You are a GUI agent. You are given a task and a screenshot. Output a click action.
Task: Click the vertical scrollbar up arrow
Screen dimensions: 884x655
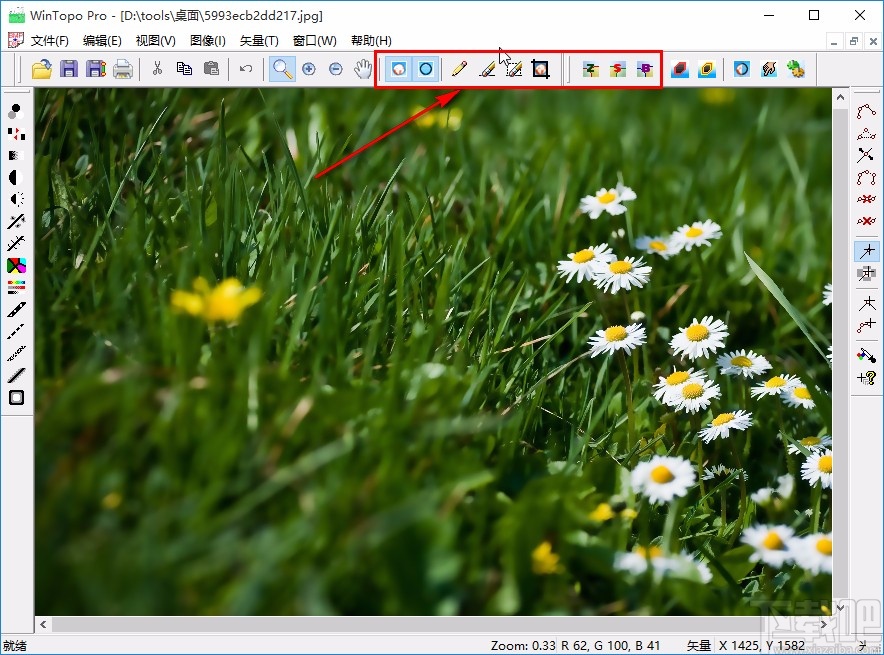pos(840,96)
